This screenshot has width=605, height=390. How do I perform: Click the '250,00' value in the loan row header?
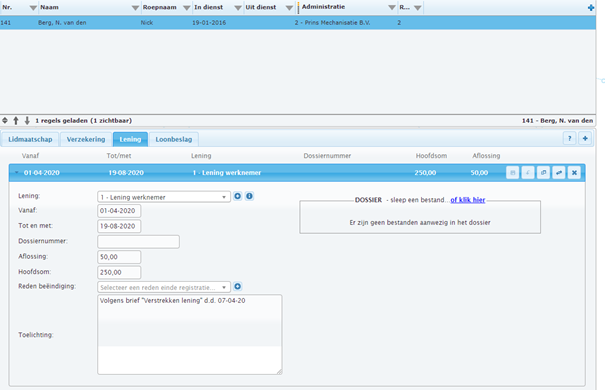click(x=425, y=173)
